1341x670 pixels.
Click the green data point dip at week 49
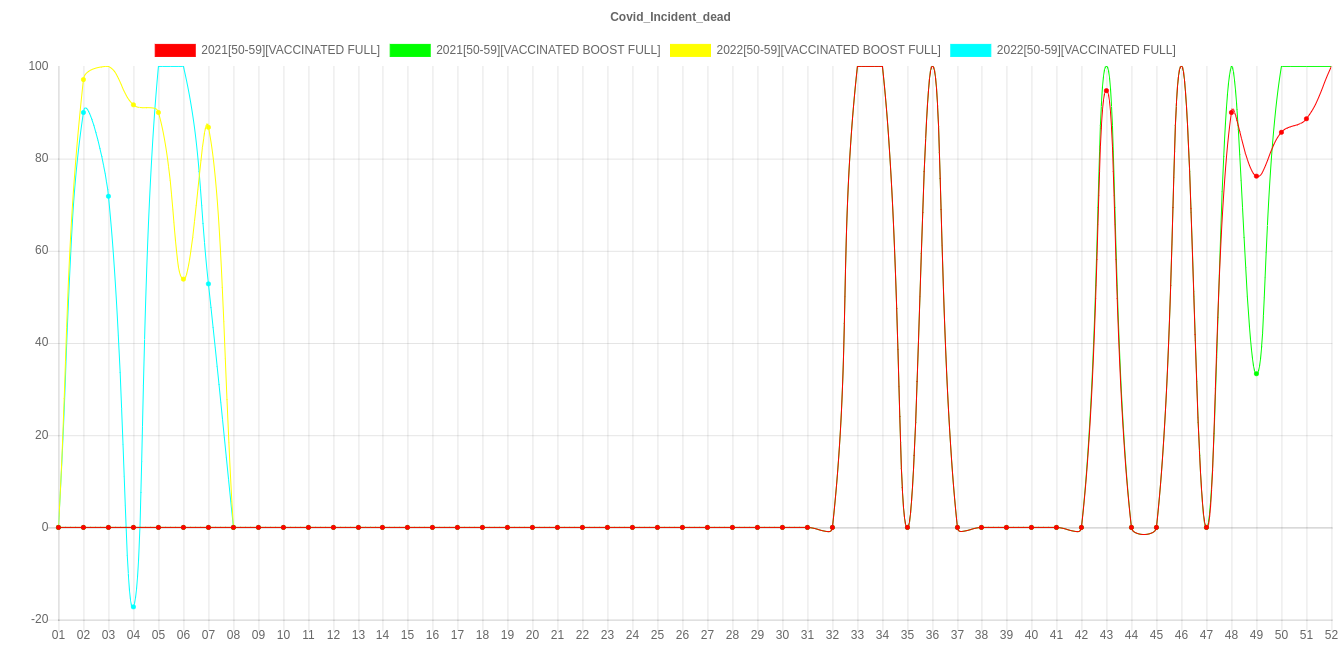(1256, 374)
